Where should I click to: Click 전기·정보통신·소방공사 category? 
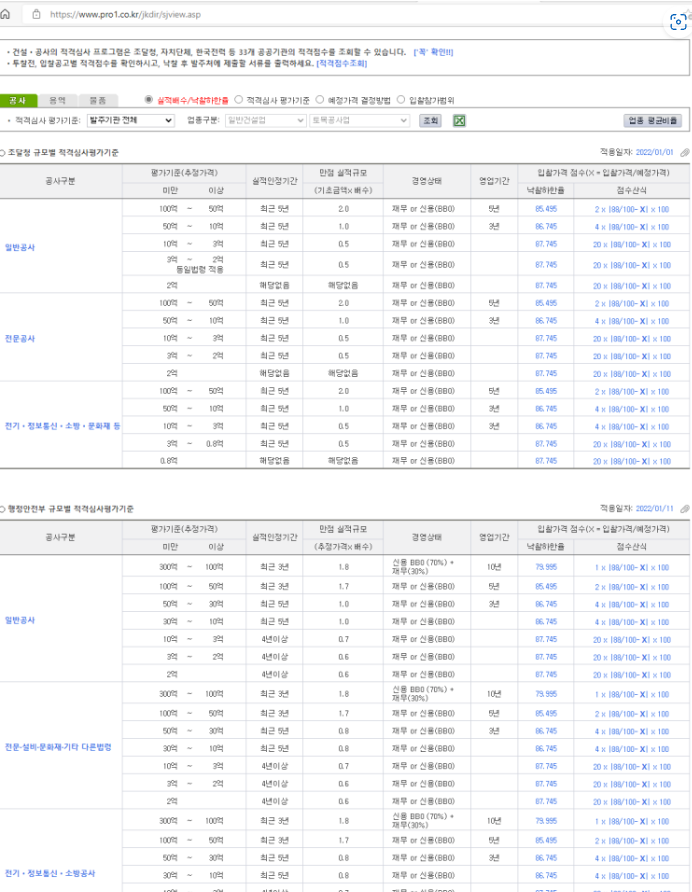tap(50, 873)
